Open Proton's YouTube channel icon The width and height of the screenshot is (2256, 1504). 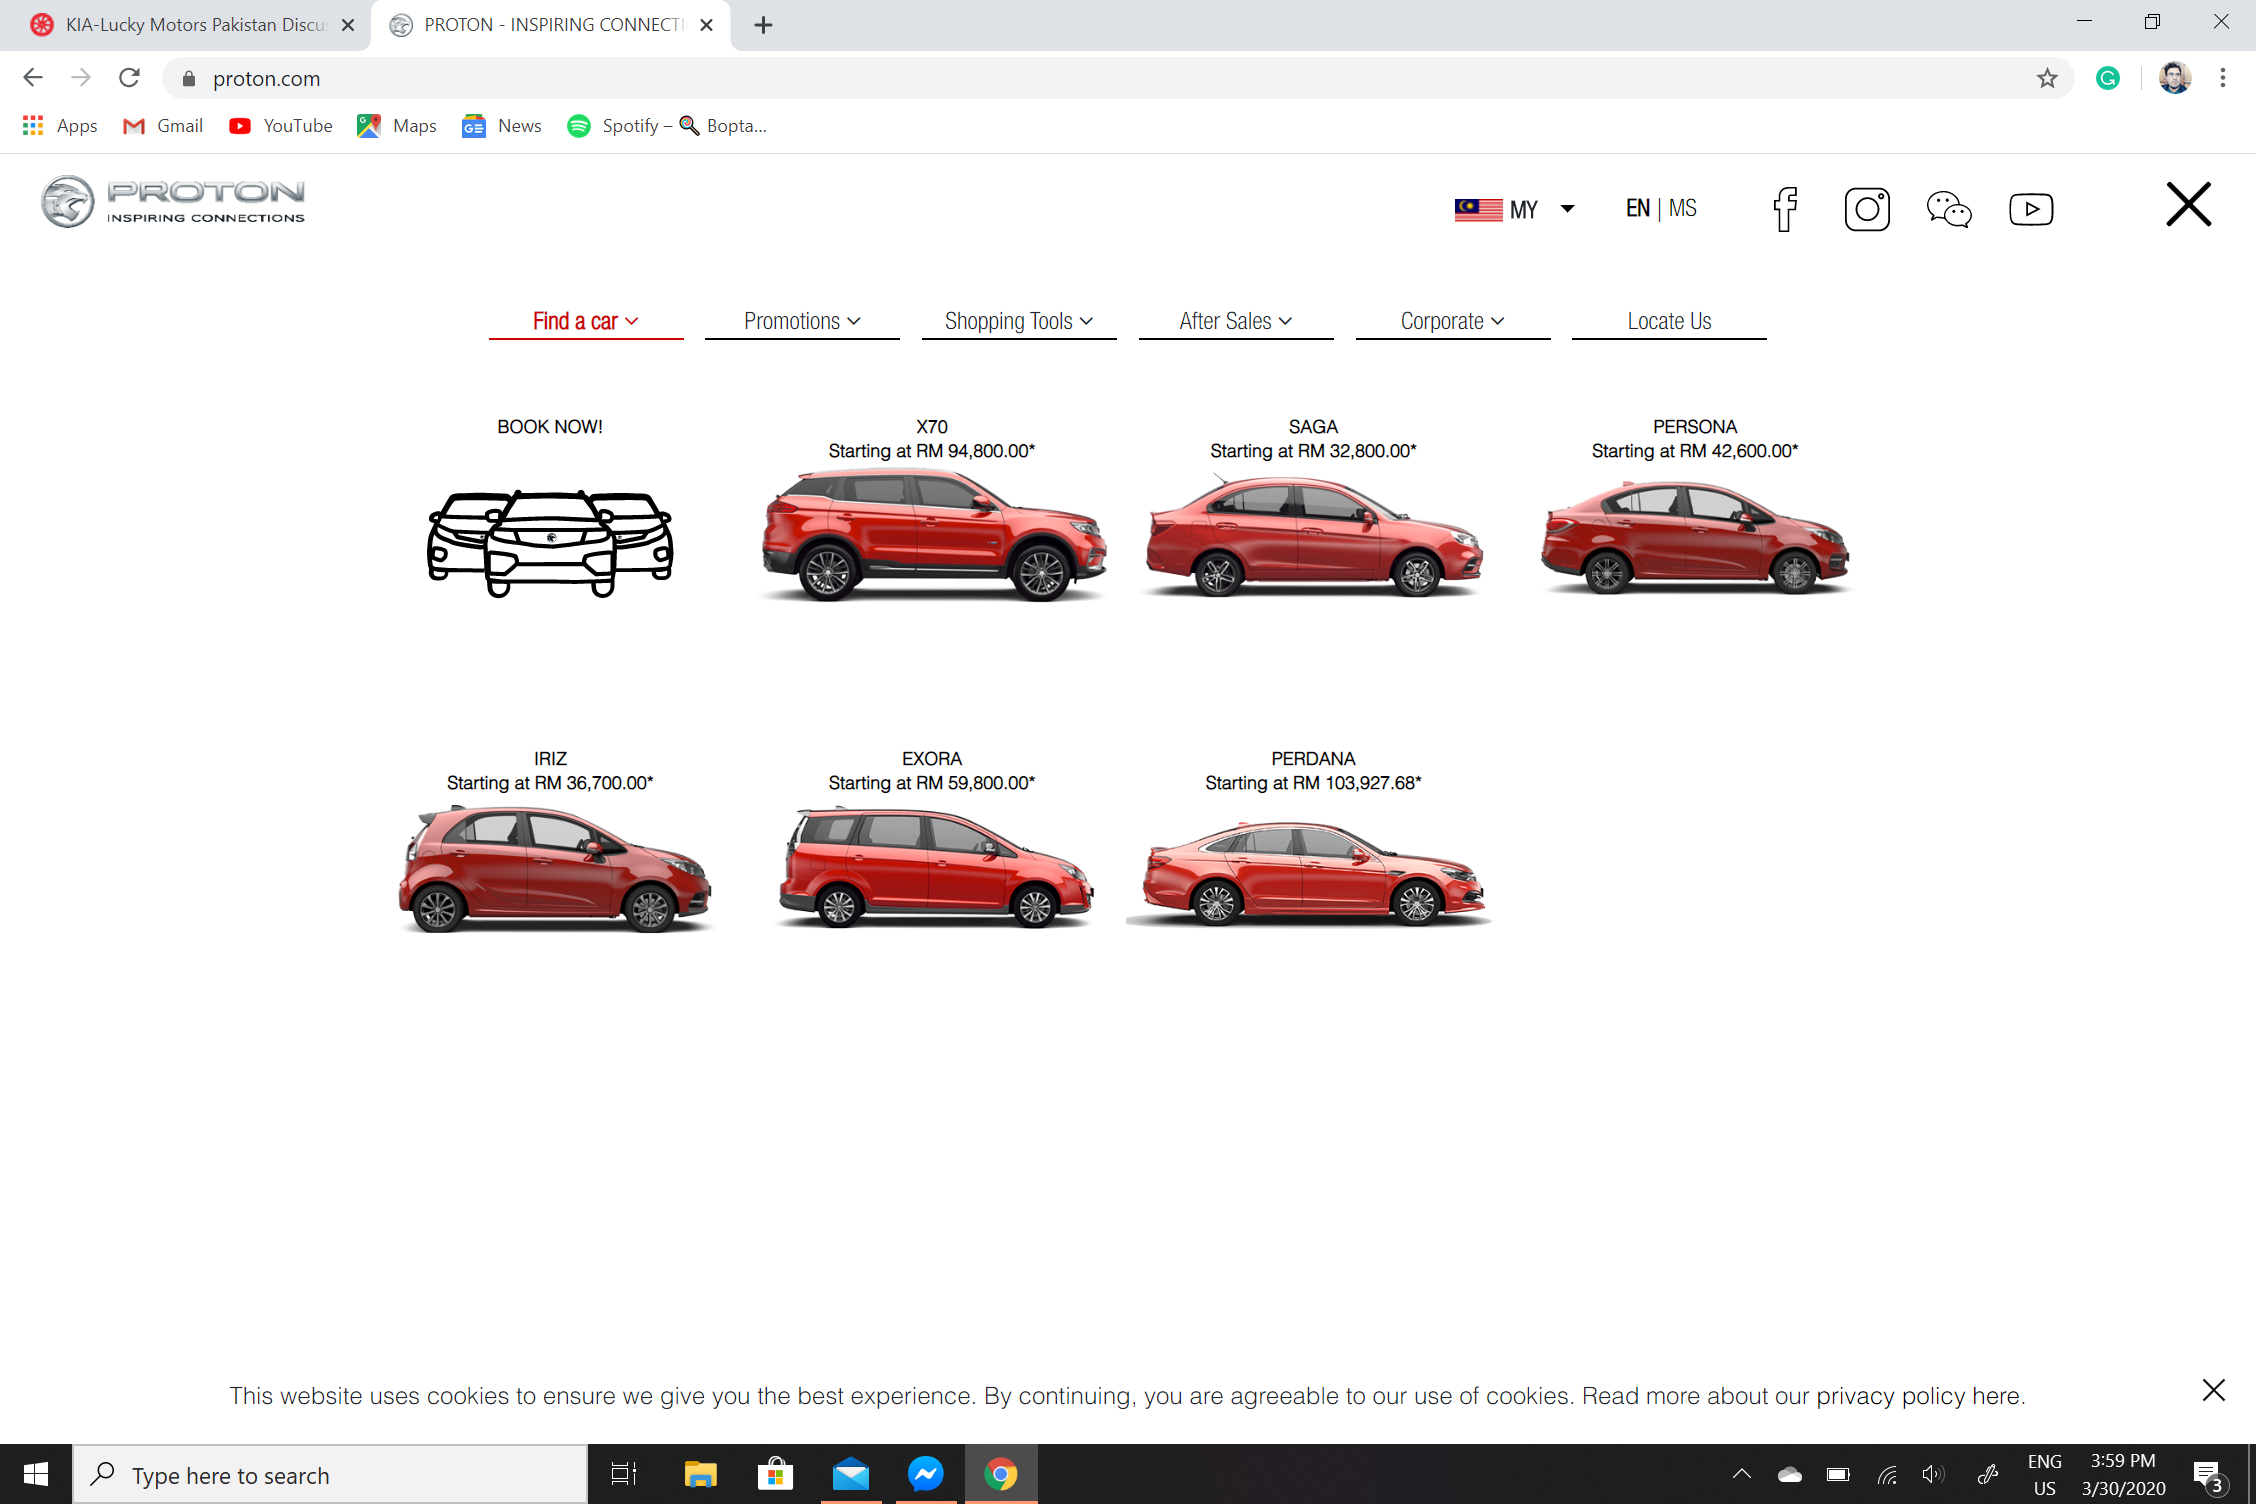[x=2031, y=209]
